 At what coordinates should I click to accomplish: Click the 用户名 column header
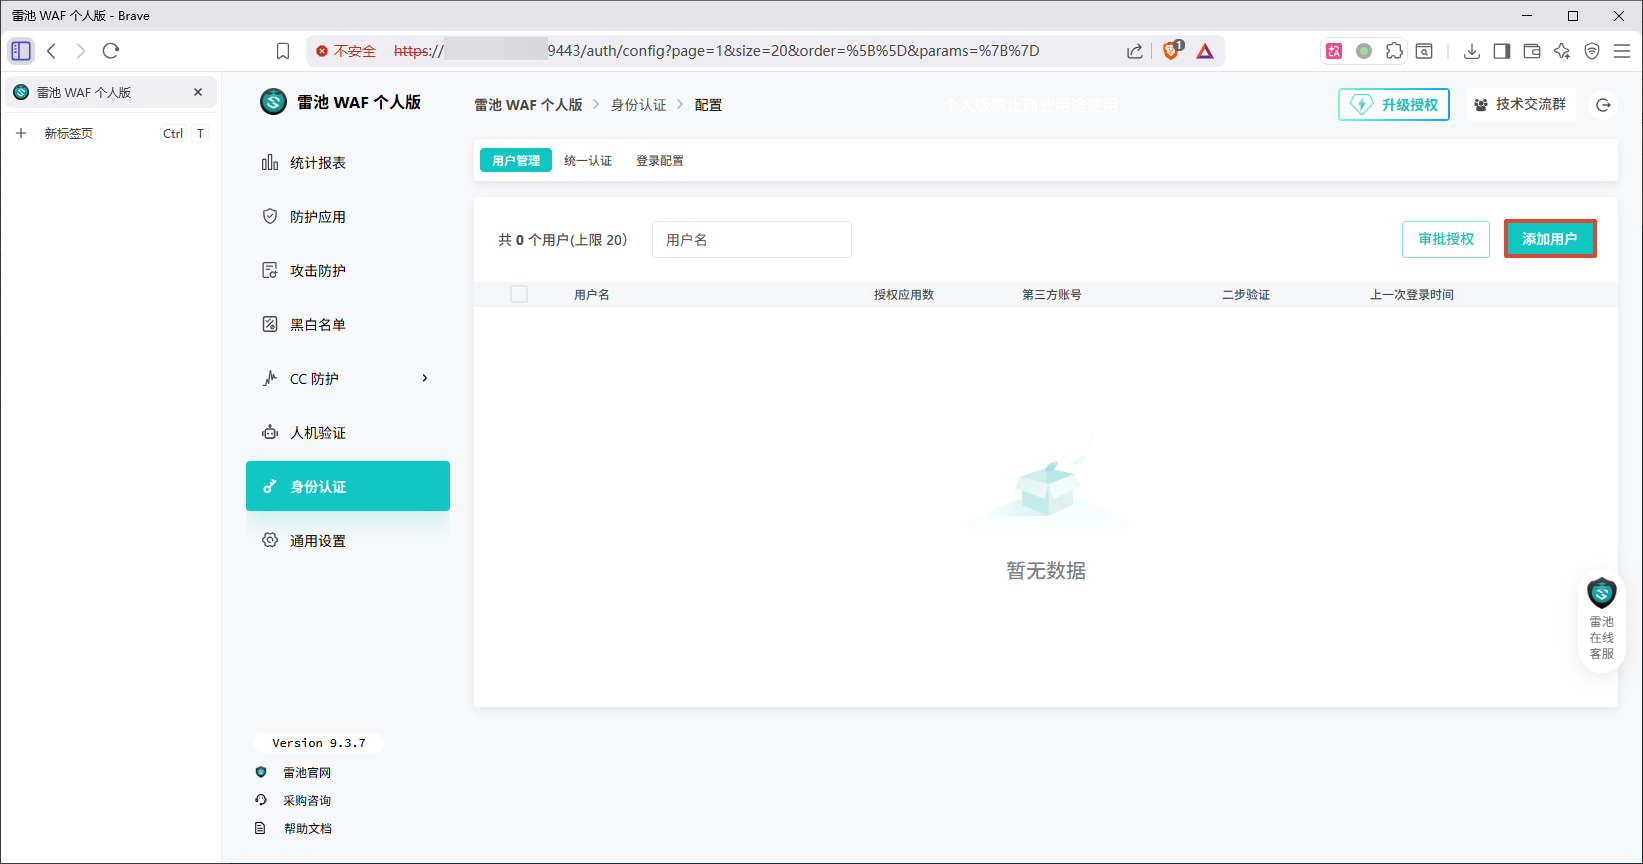pos(592,295)
